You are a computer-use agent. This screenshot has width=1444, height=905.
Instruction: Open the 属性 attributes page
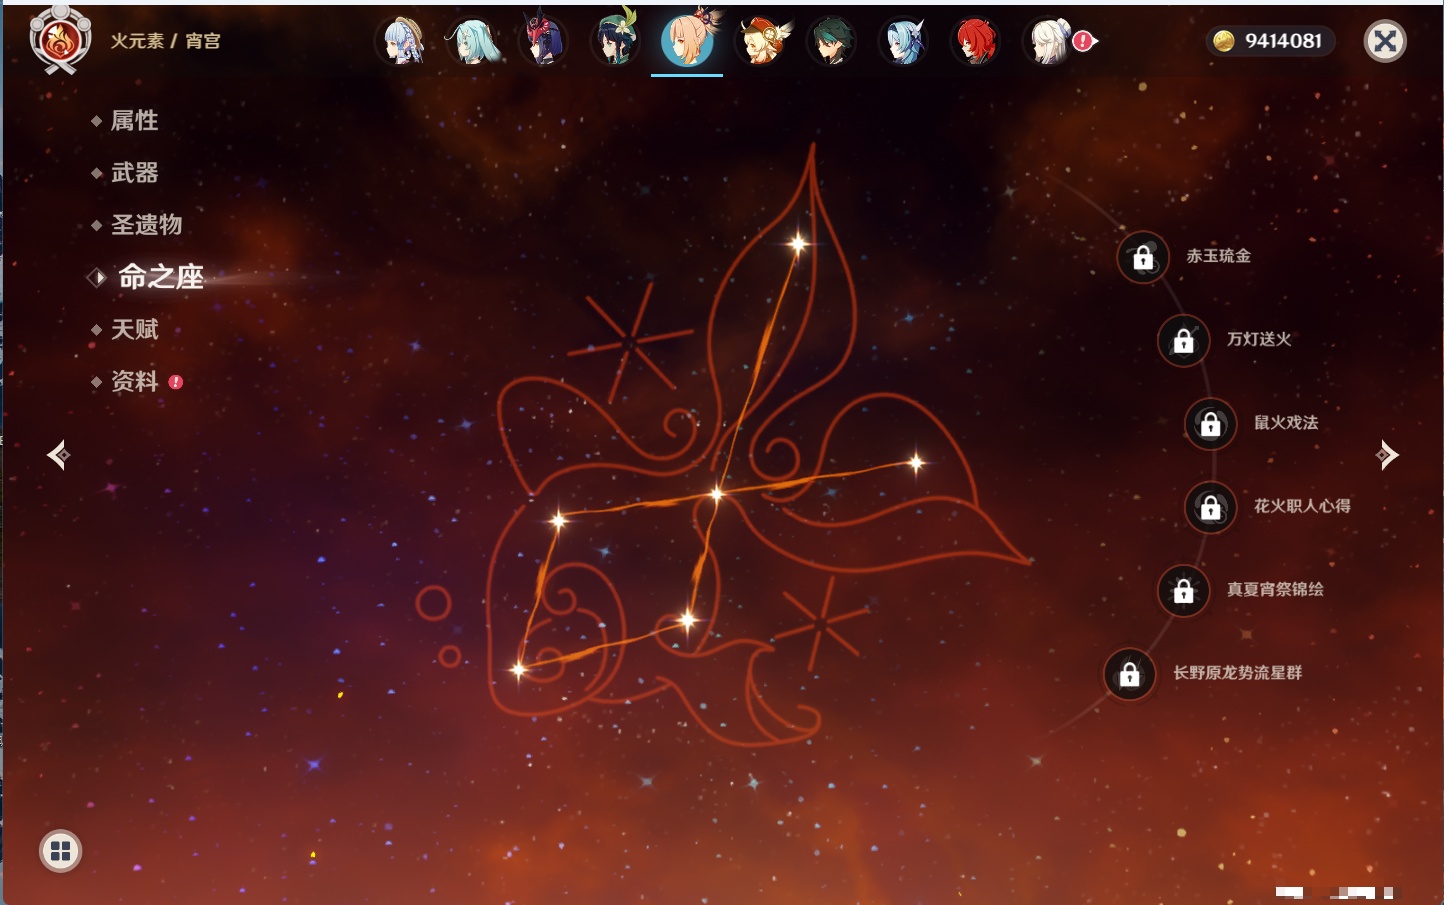[x=134, y=121]
